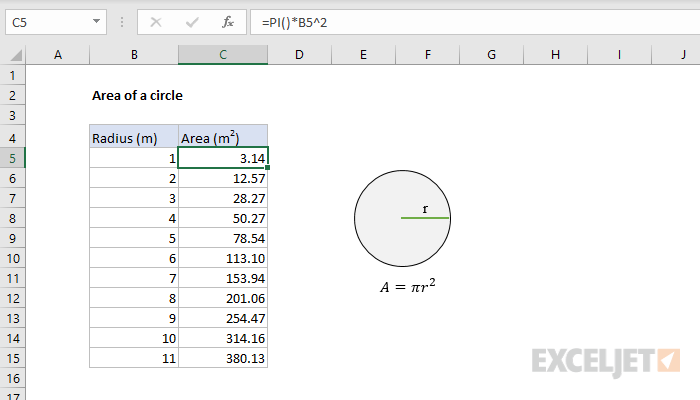The width and height of the screenshot is (700, 400).
Task: Select column H header
Action: (x=555, y=55)
